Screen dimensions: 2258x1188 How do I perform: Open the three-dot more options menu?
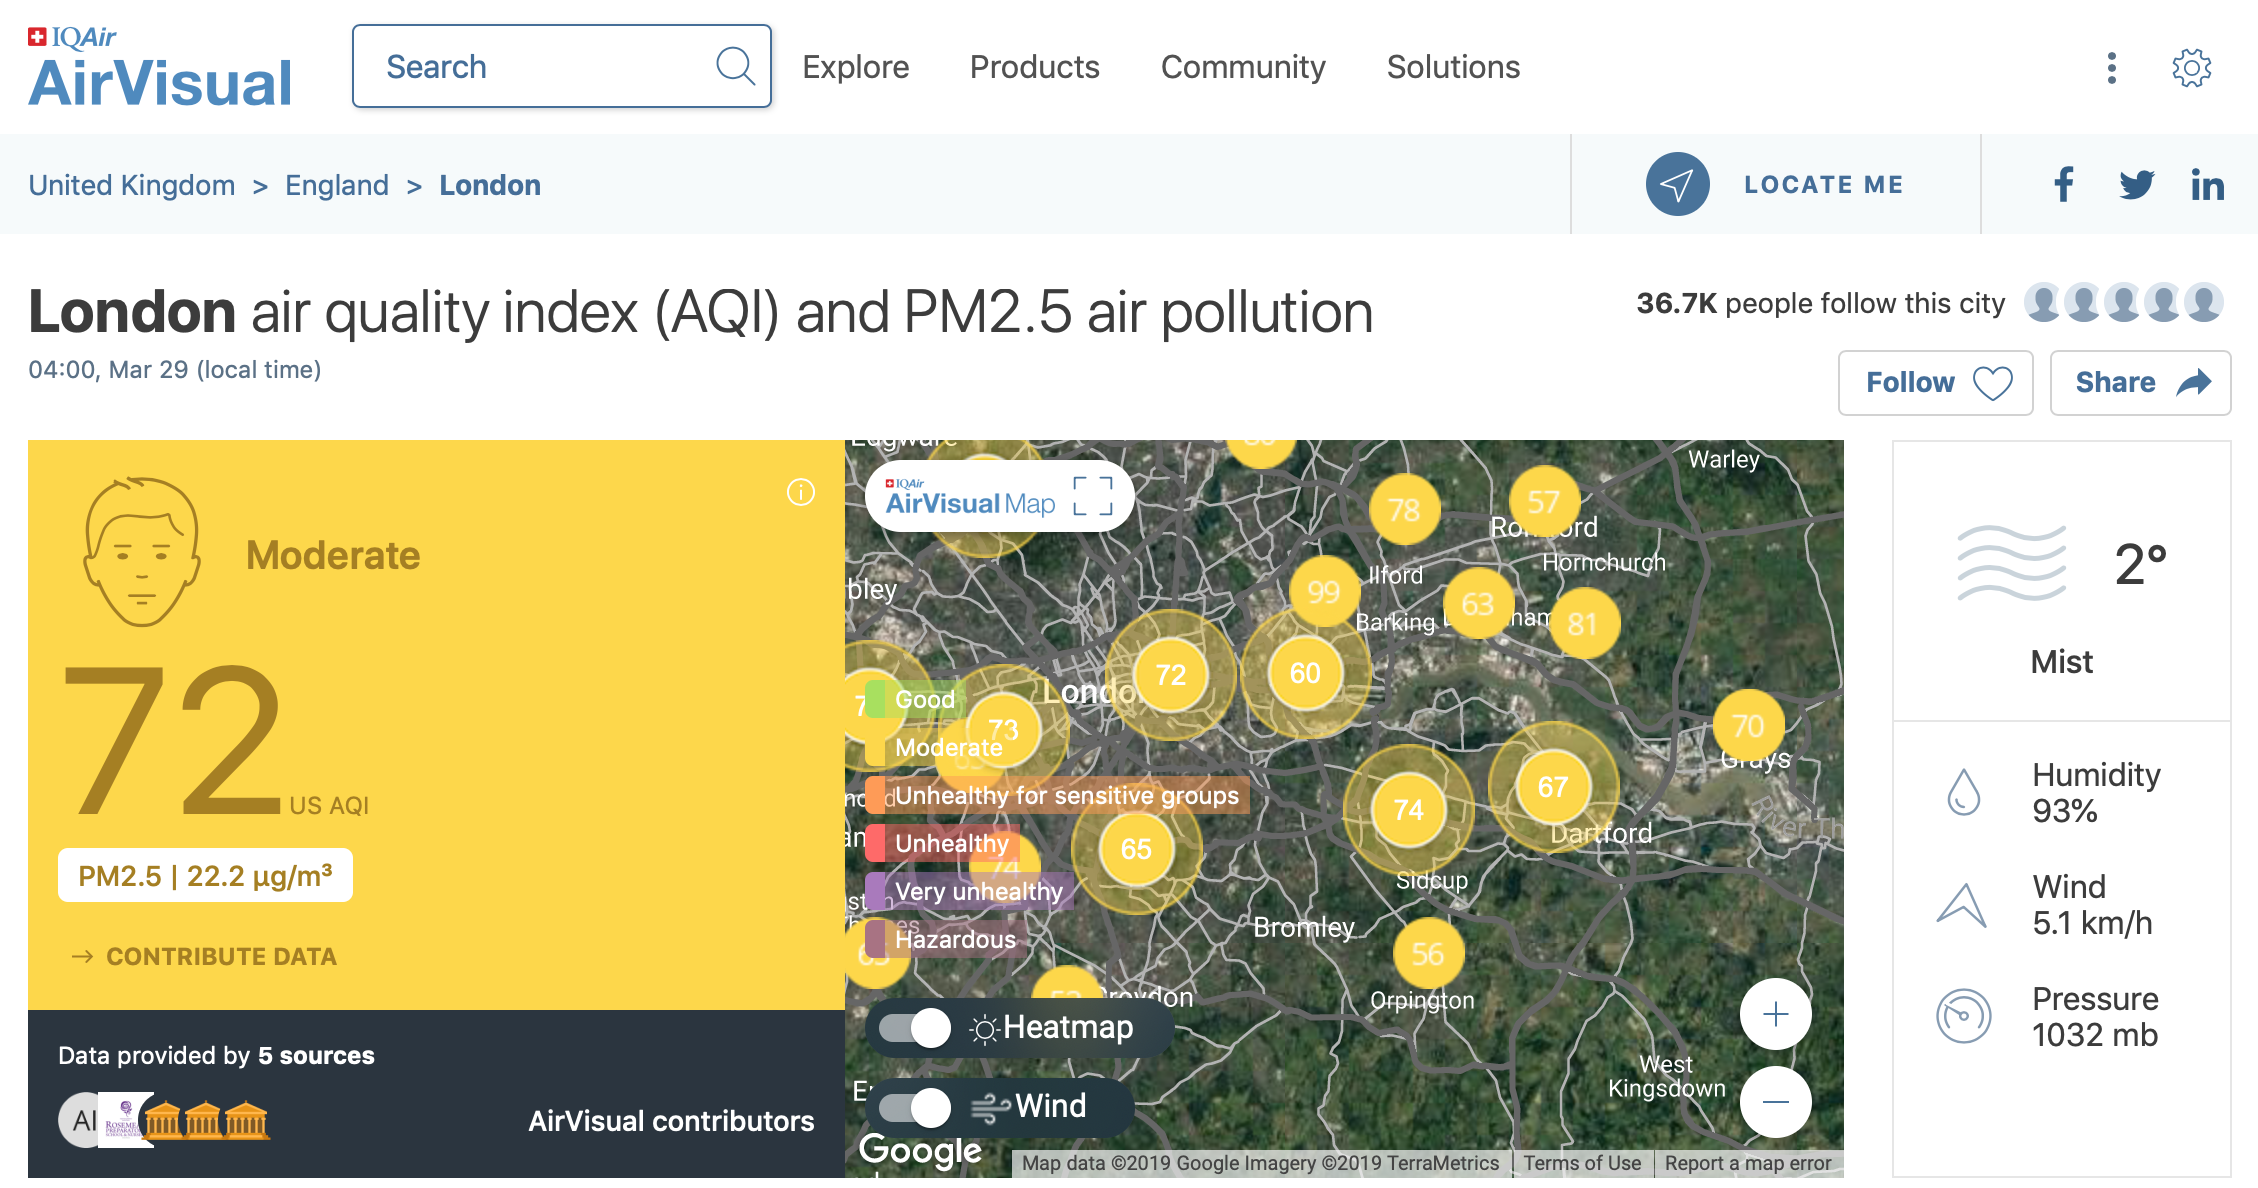pyautogui.click(x=2111, y=68)
